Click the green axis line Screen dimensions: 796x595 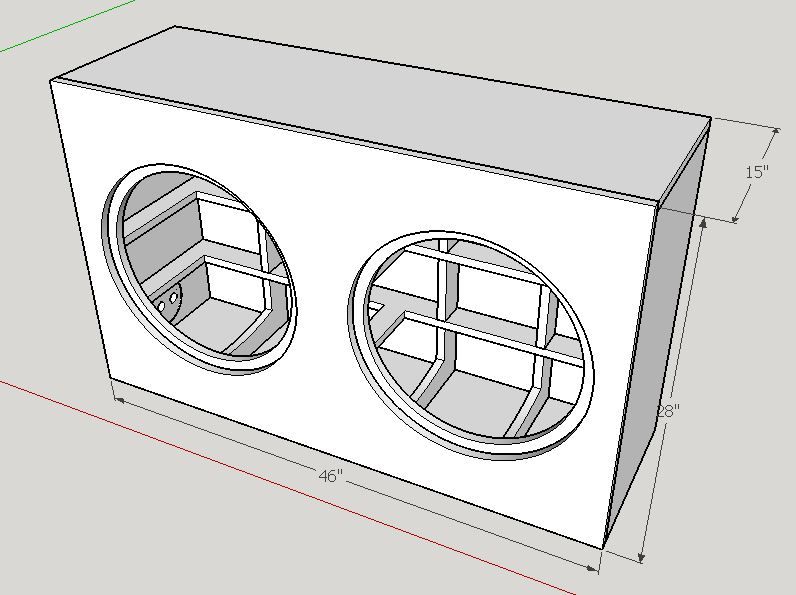click(66, 25)
